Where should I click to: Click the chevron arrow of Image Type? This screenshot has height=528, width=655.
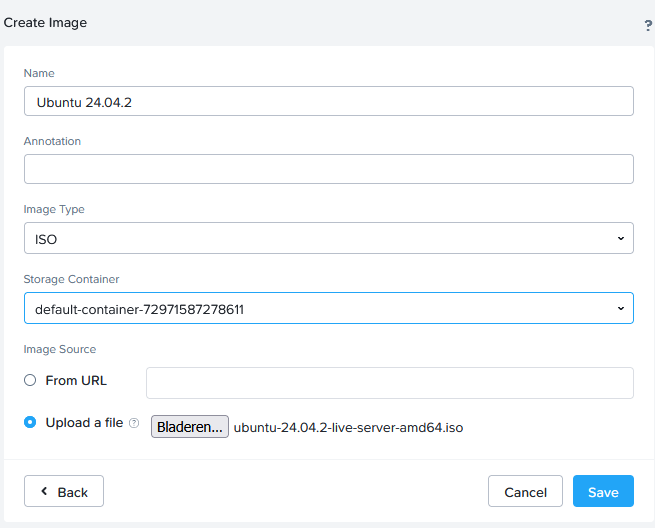pos(620,238)
